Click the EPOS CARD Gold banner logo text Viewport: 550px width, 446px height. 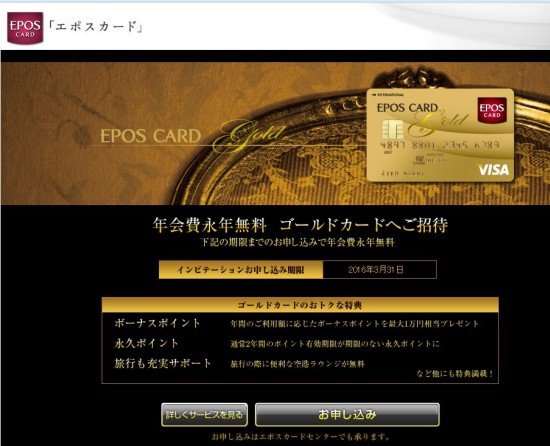click(192, 136)
